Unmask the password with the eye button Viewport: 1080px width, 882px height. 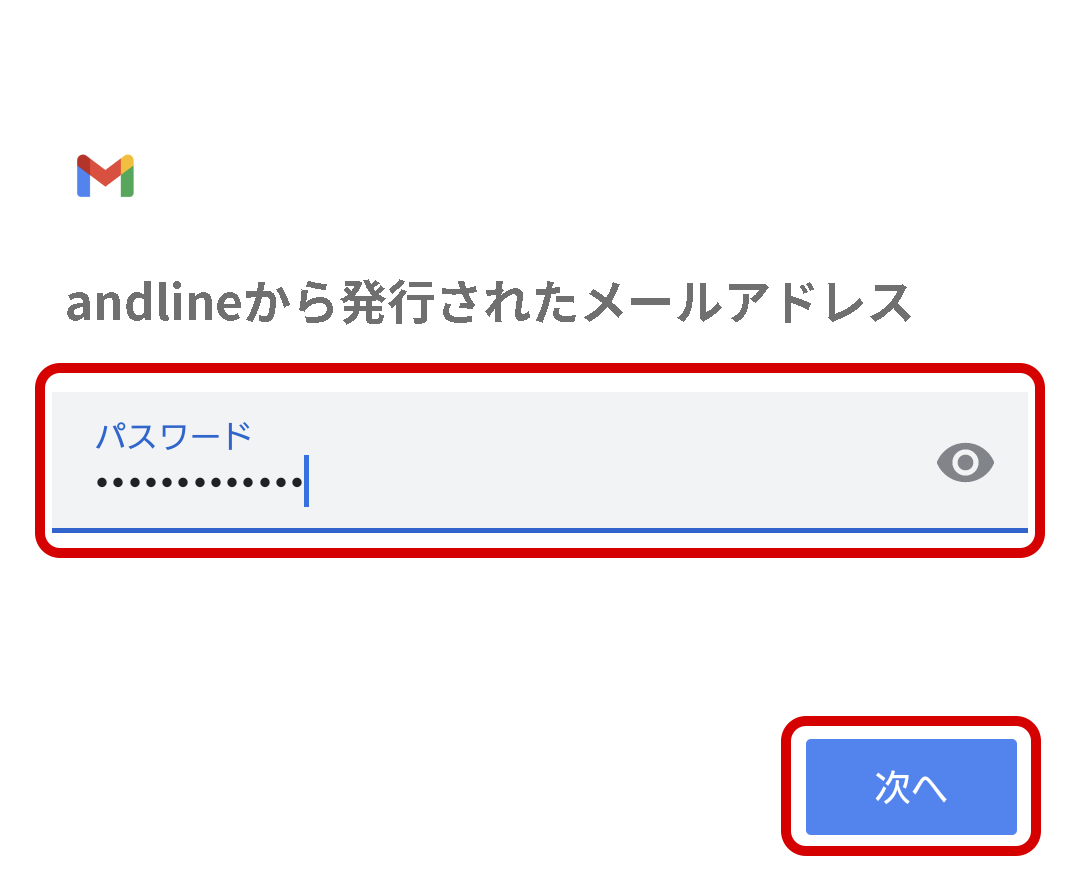coord(965,462)
